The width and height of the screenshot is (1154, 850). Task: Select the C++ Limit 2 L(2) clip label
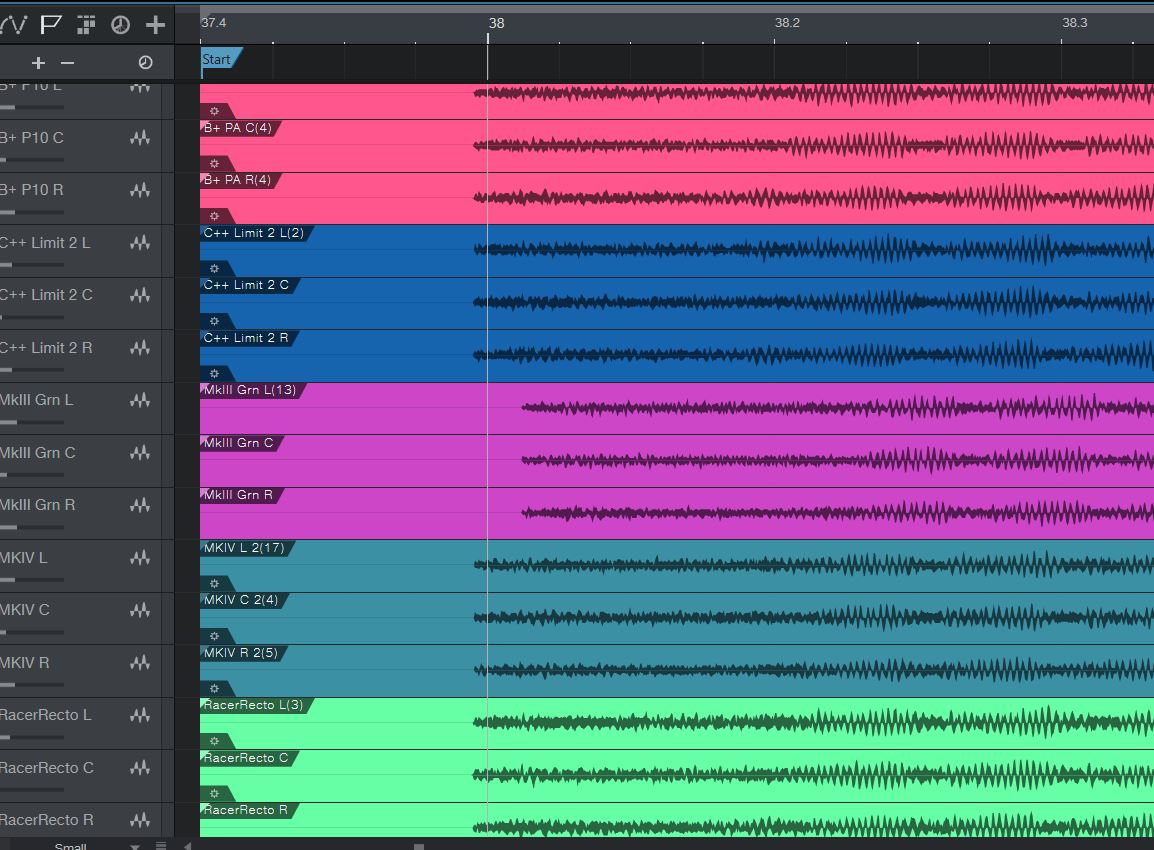point(254,233)
